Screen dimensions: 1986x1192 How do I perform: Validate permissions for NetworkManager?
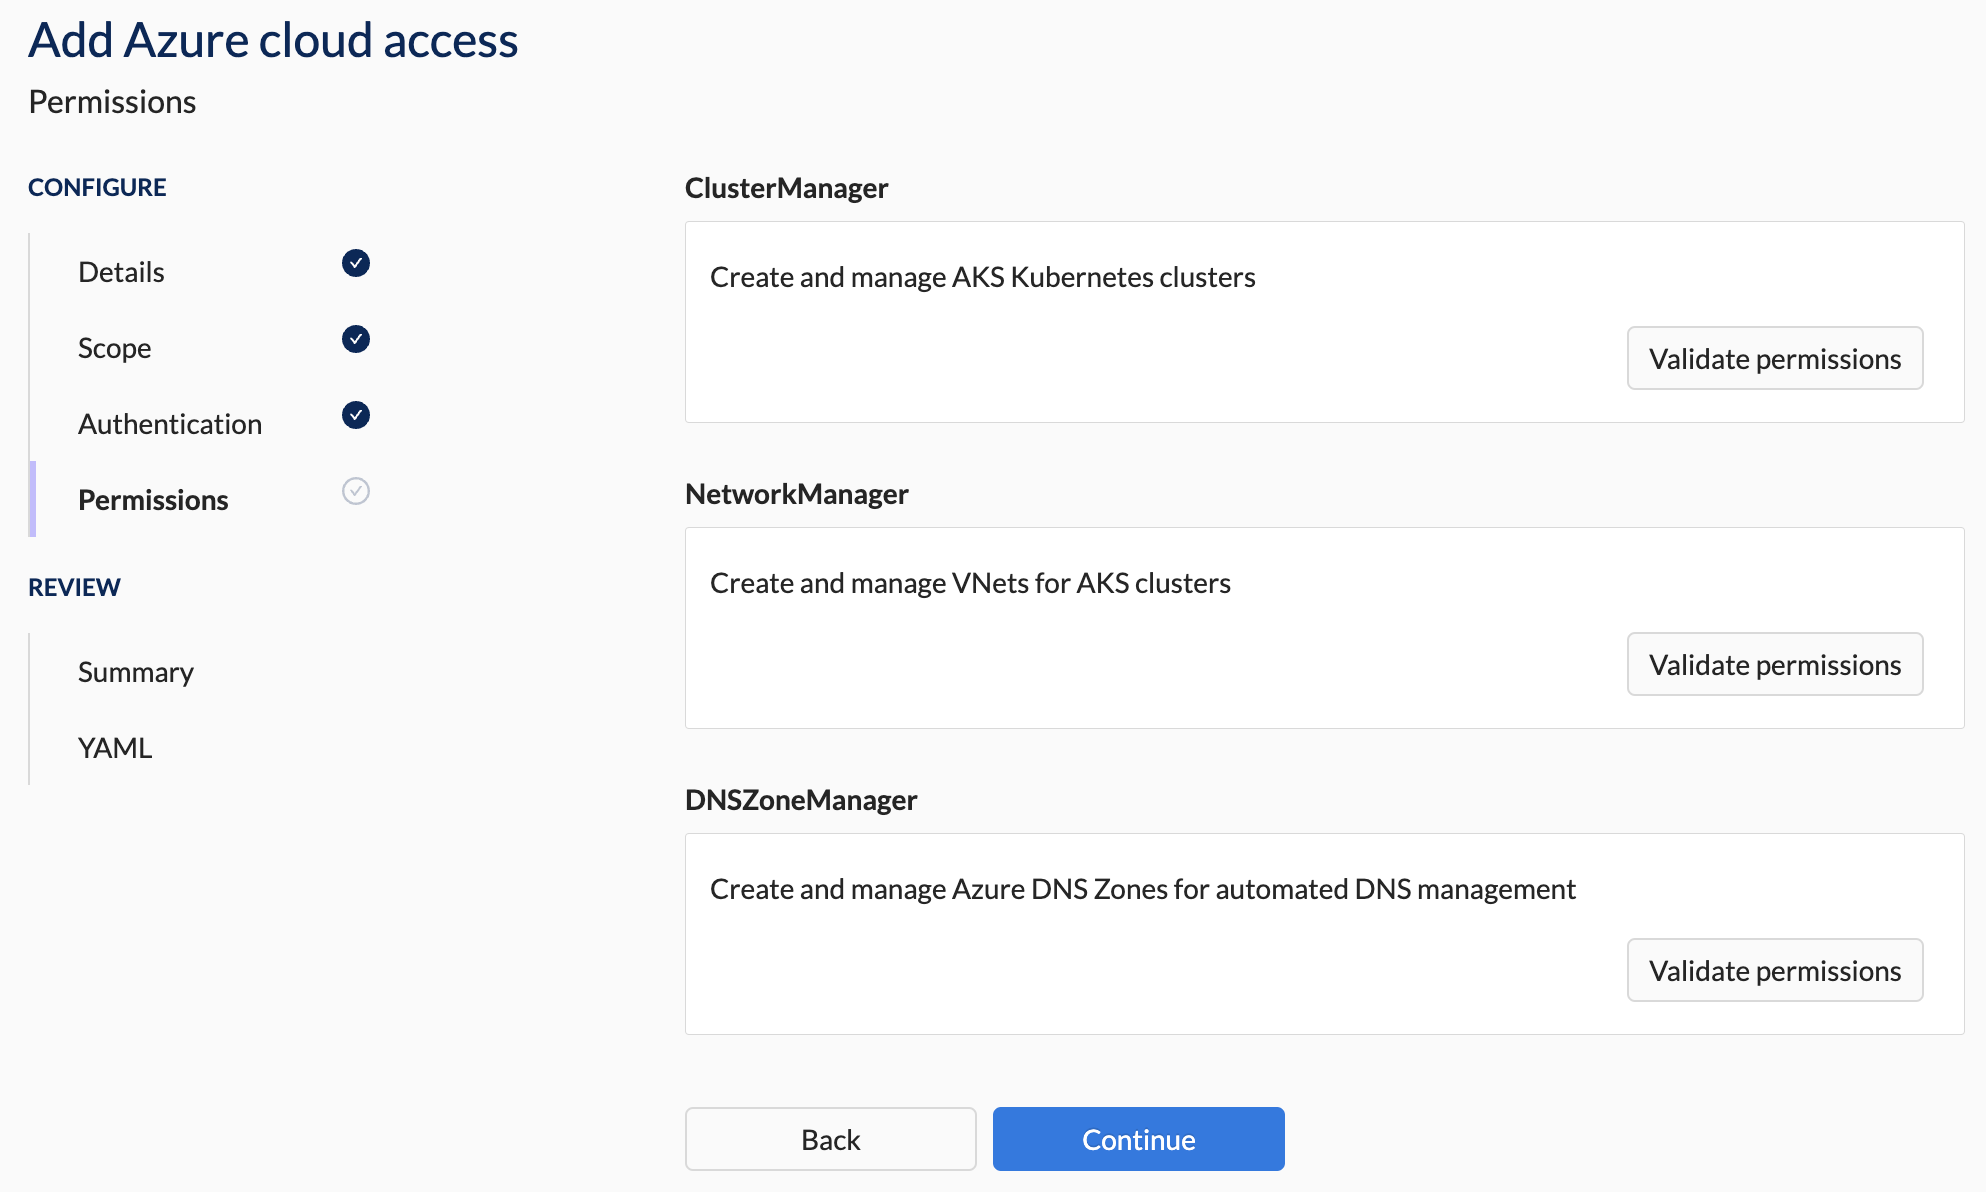coord(1775,664)
